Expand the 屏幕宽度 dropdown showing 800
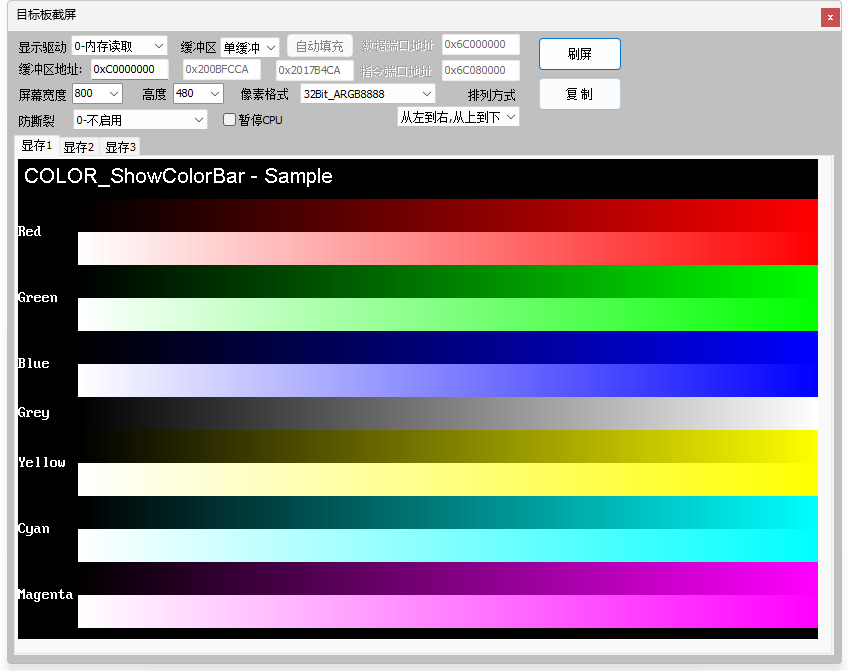This screenshot has height=671, width=849. 97,94
